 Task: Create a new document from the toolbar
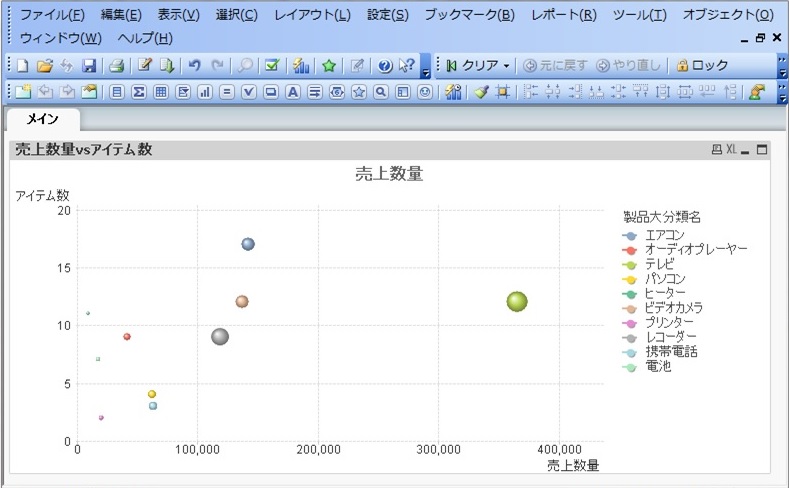coord(22,65)
